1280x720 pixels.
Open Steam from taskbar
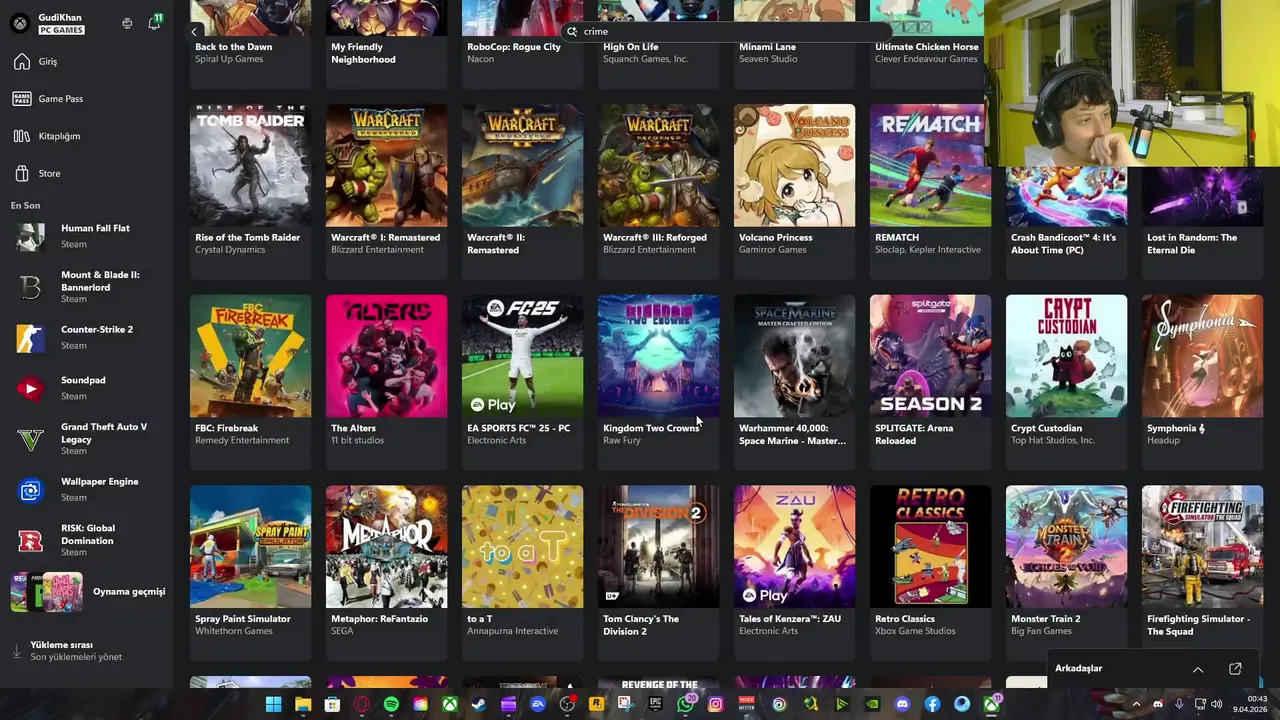point(479,704)
